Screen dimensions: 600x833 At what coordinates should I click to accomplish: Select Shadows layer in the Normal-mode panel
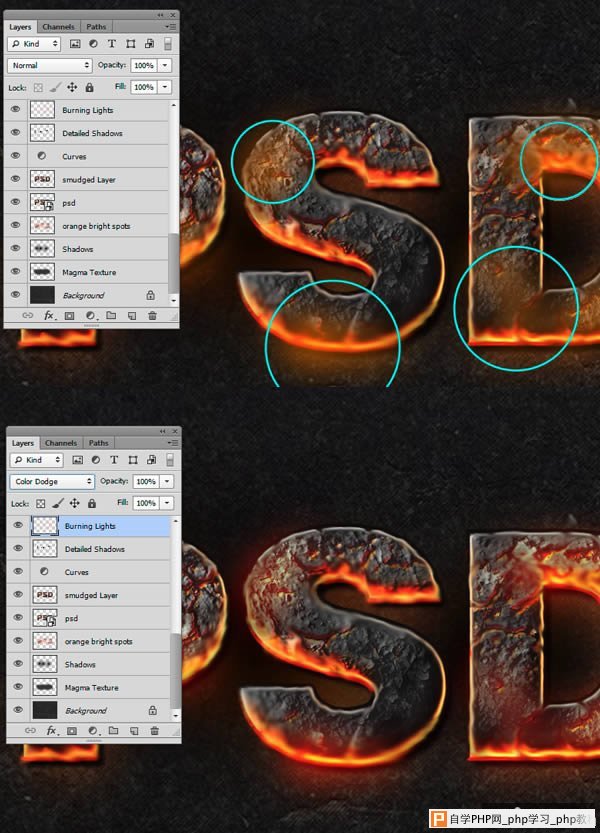86,249
